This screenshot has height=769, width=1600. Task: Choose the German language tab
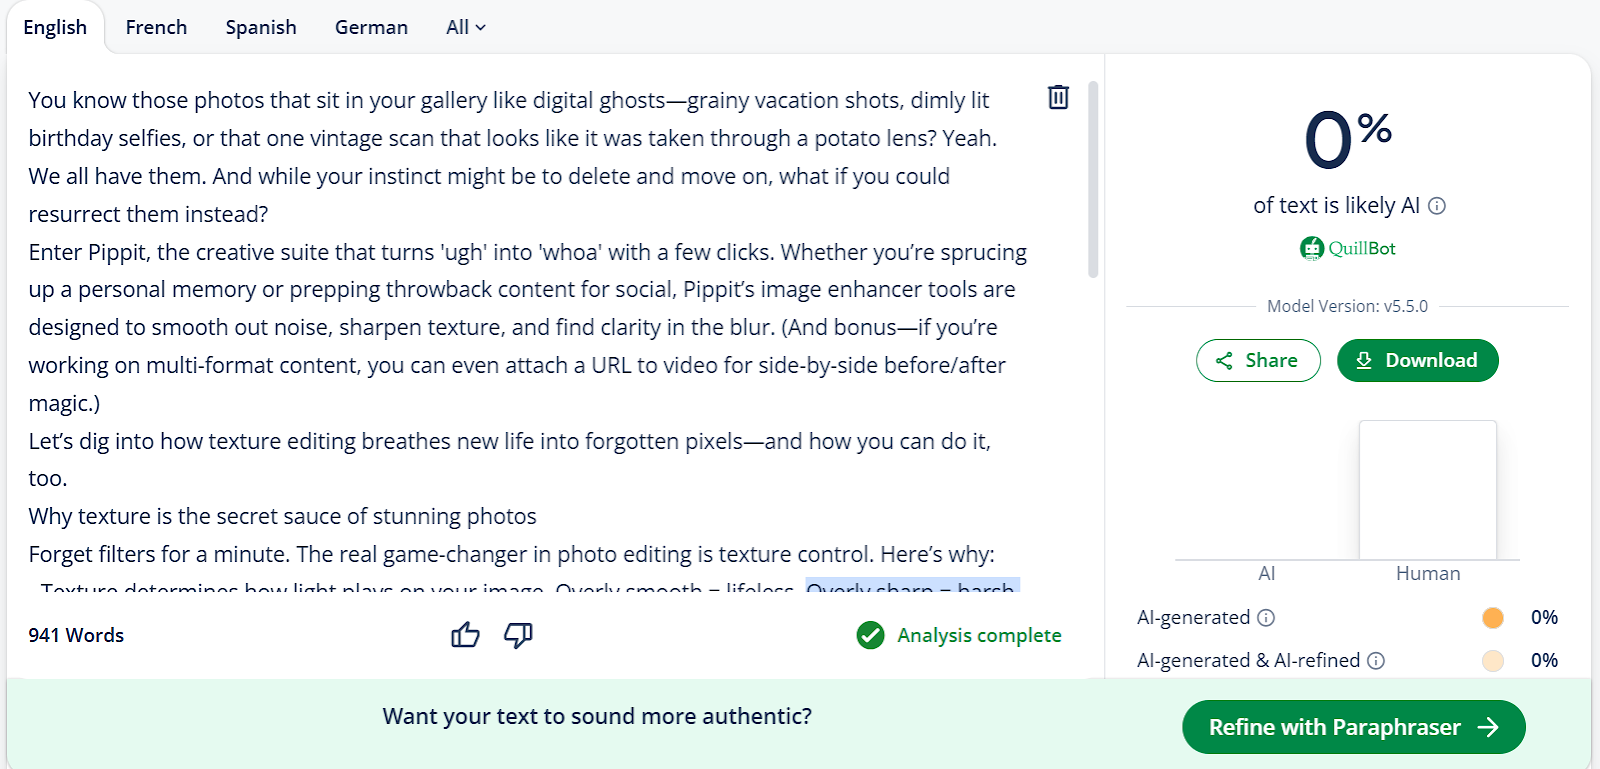[371, 28]
